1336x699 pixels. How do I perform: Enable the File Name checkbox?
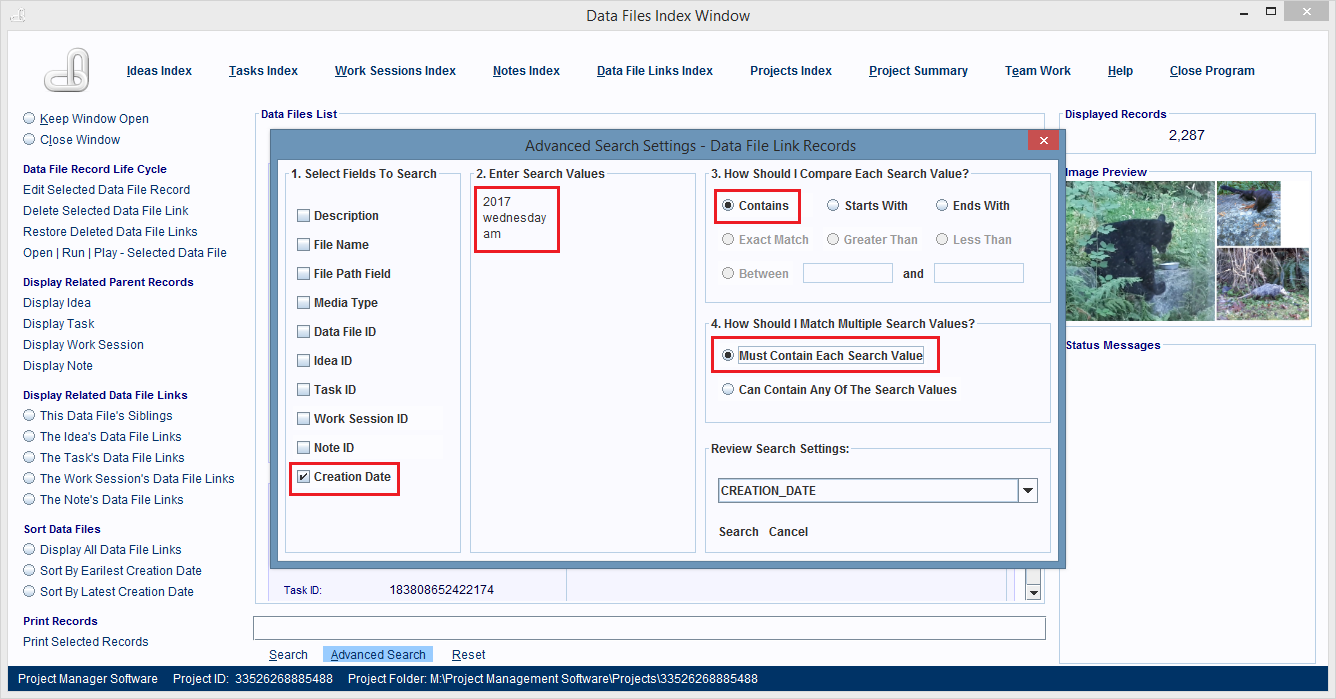pyautogui.click(x=303, y=245)
